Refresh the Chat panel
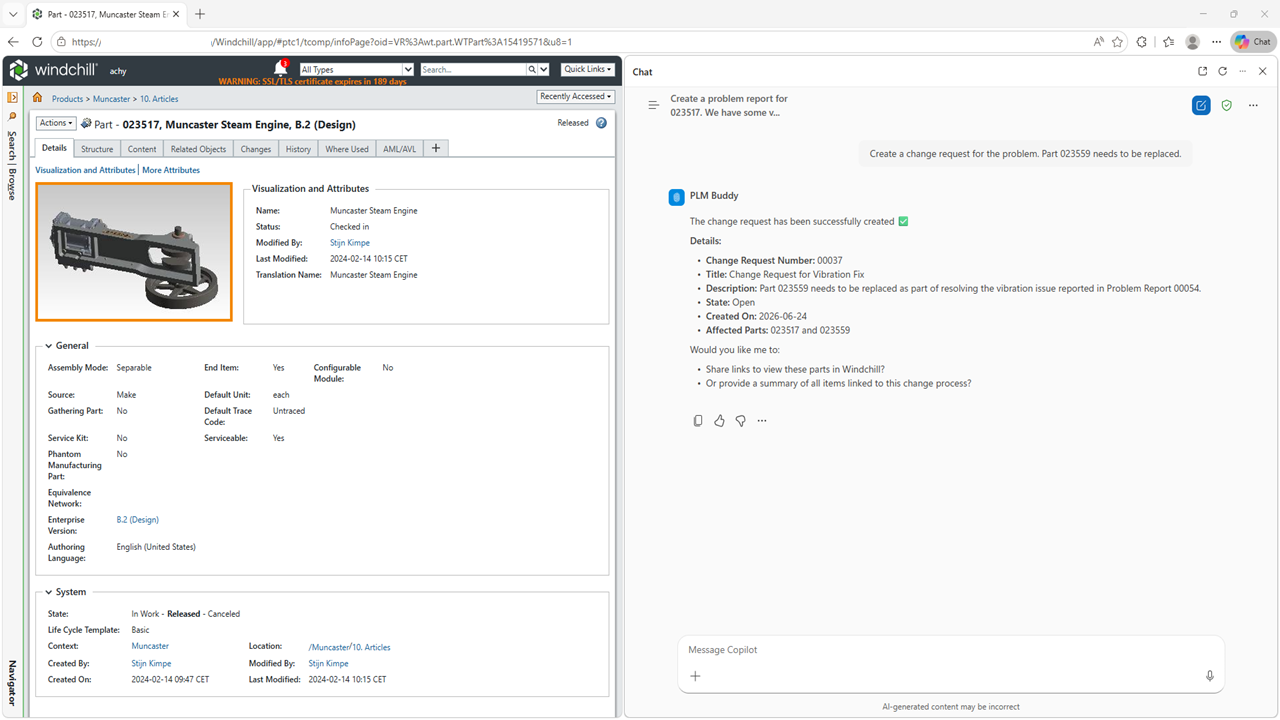Screen dimensions: 1280x720 tap(1222, 71)
